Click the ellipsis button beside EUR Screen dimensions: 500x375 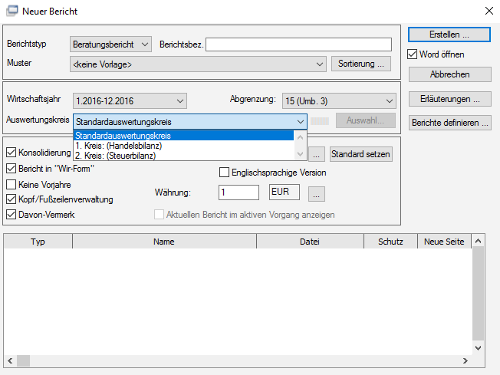(316, 194)
